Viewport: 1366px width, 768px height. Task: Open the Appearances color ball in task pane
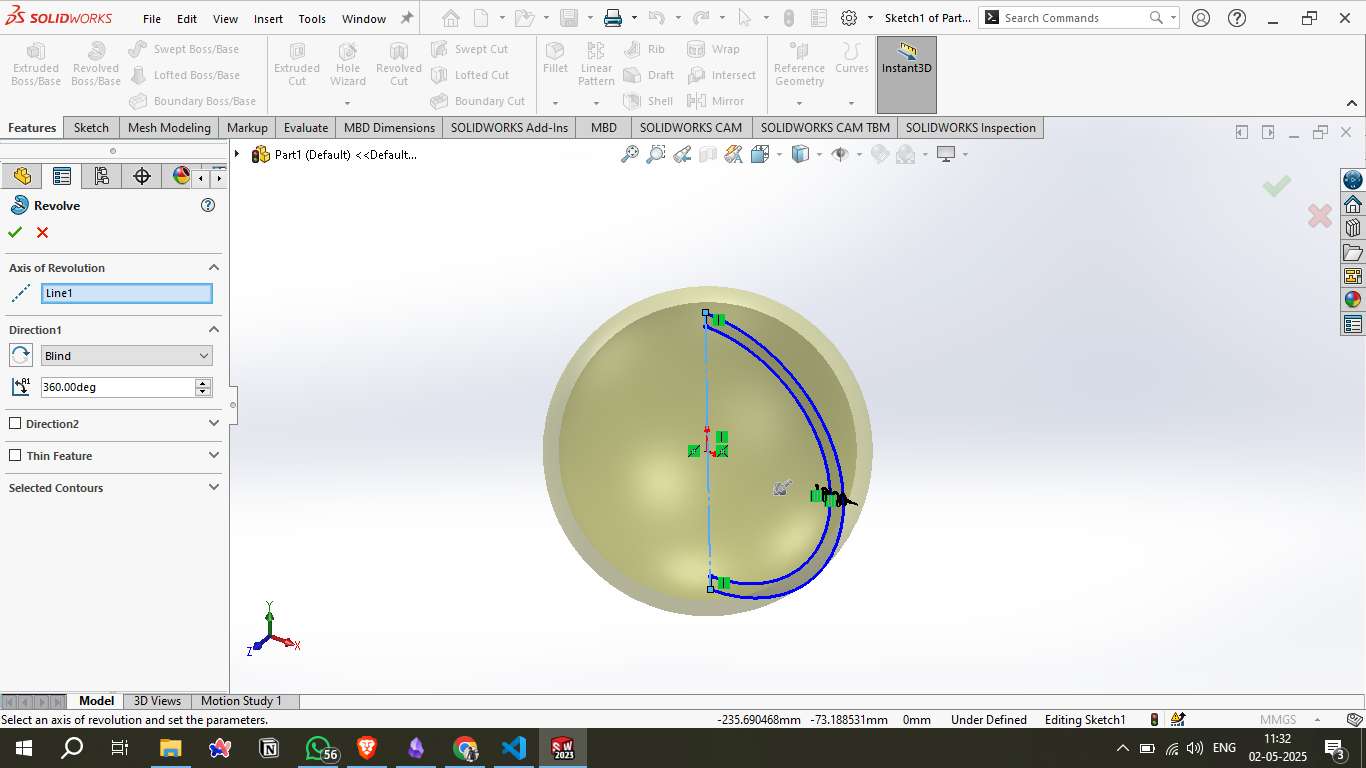coord(1353,300)
